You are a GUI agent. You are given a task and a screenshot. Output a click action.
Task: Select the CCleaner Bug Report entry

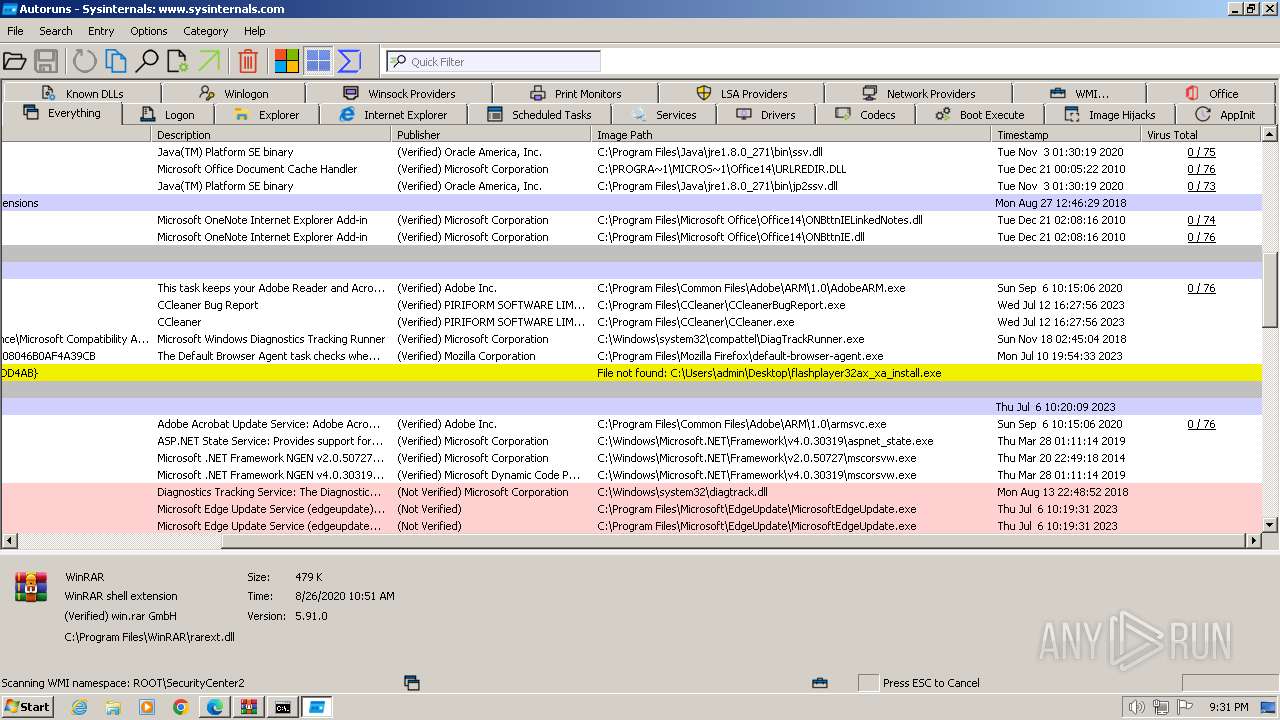pyautogui.click(x=631, y=305)
